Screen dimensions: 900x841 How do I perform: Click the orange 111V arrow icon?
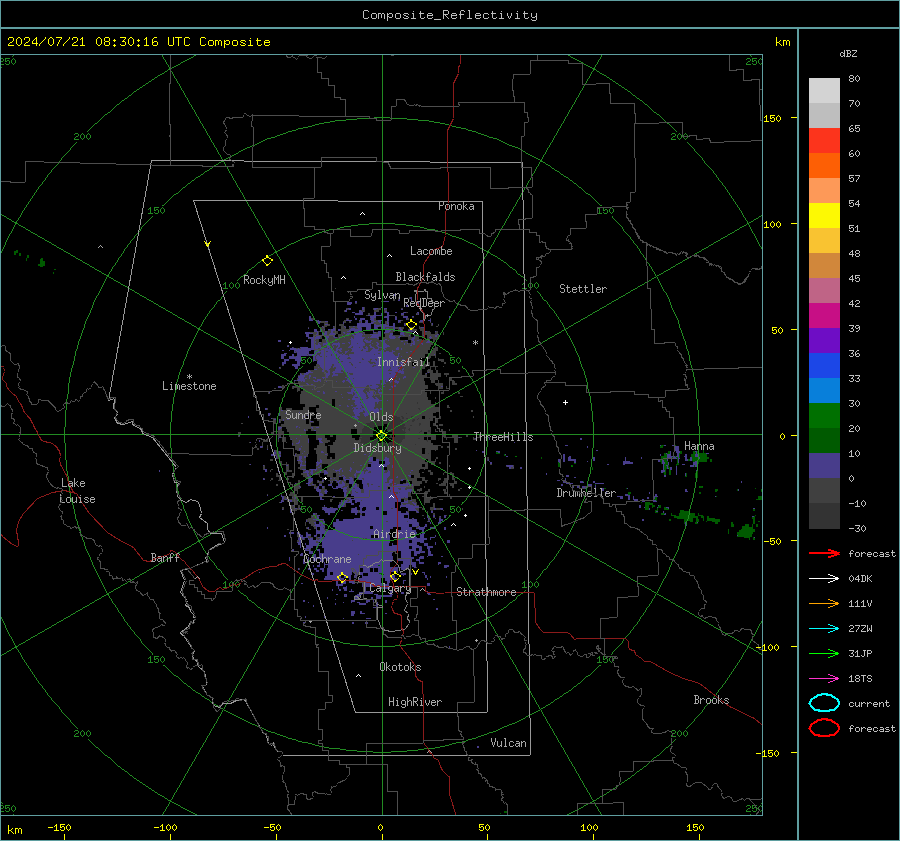click(824, 603)
